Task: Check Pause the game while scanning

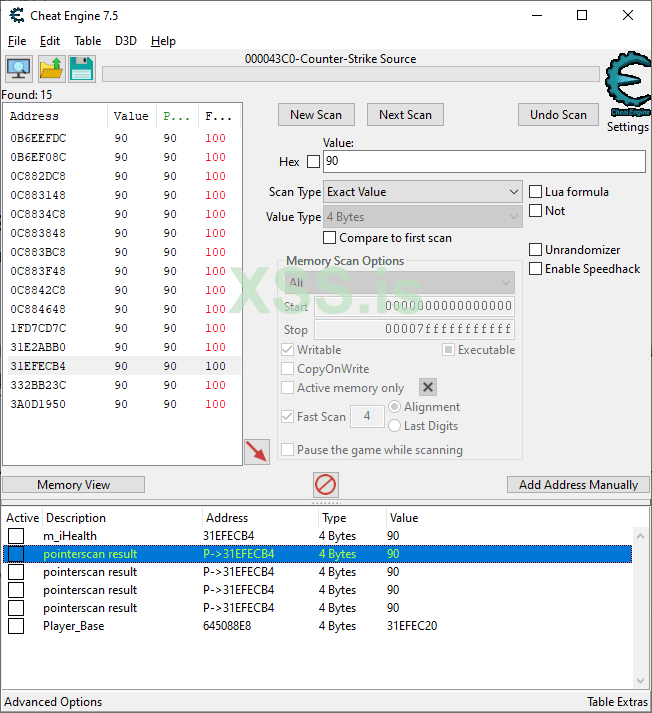Action: pyautogui.click(x=287, y=450)
